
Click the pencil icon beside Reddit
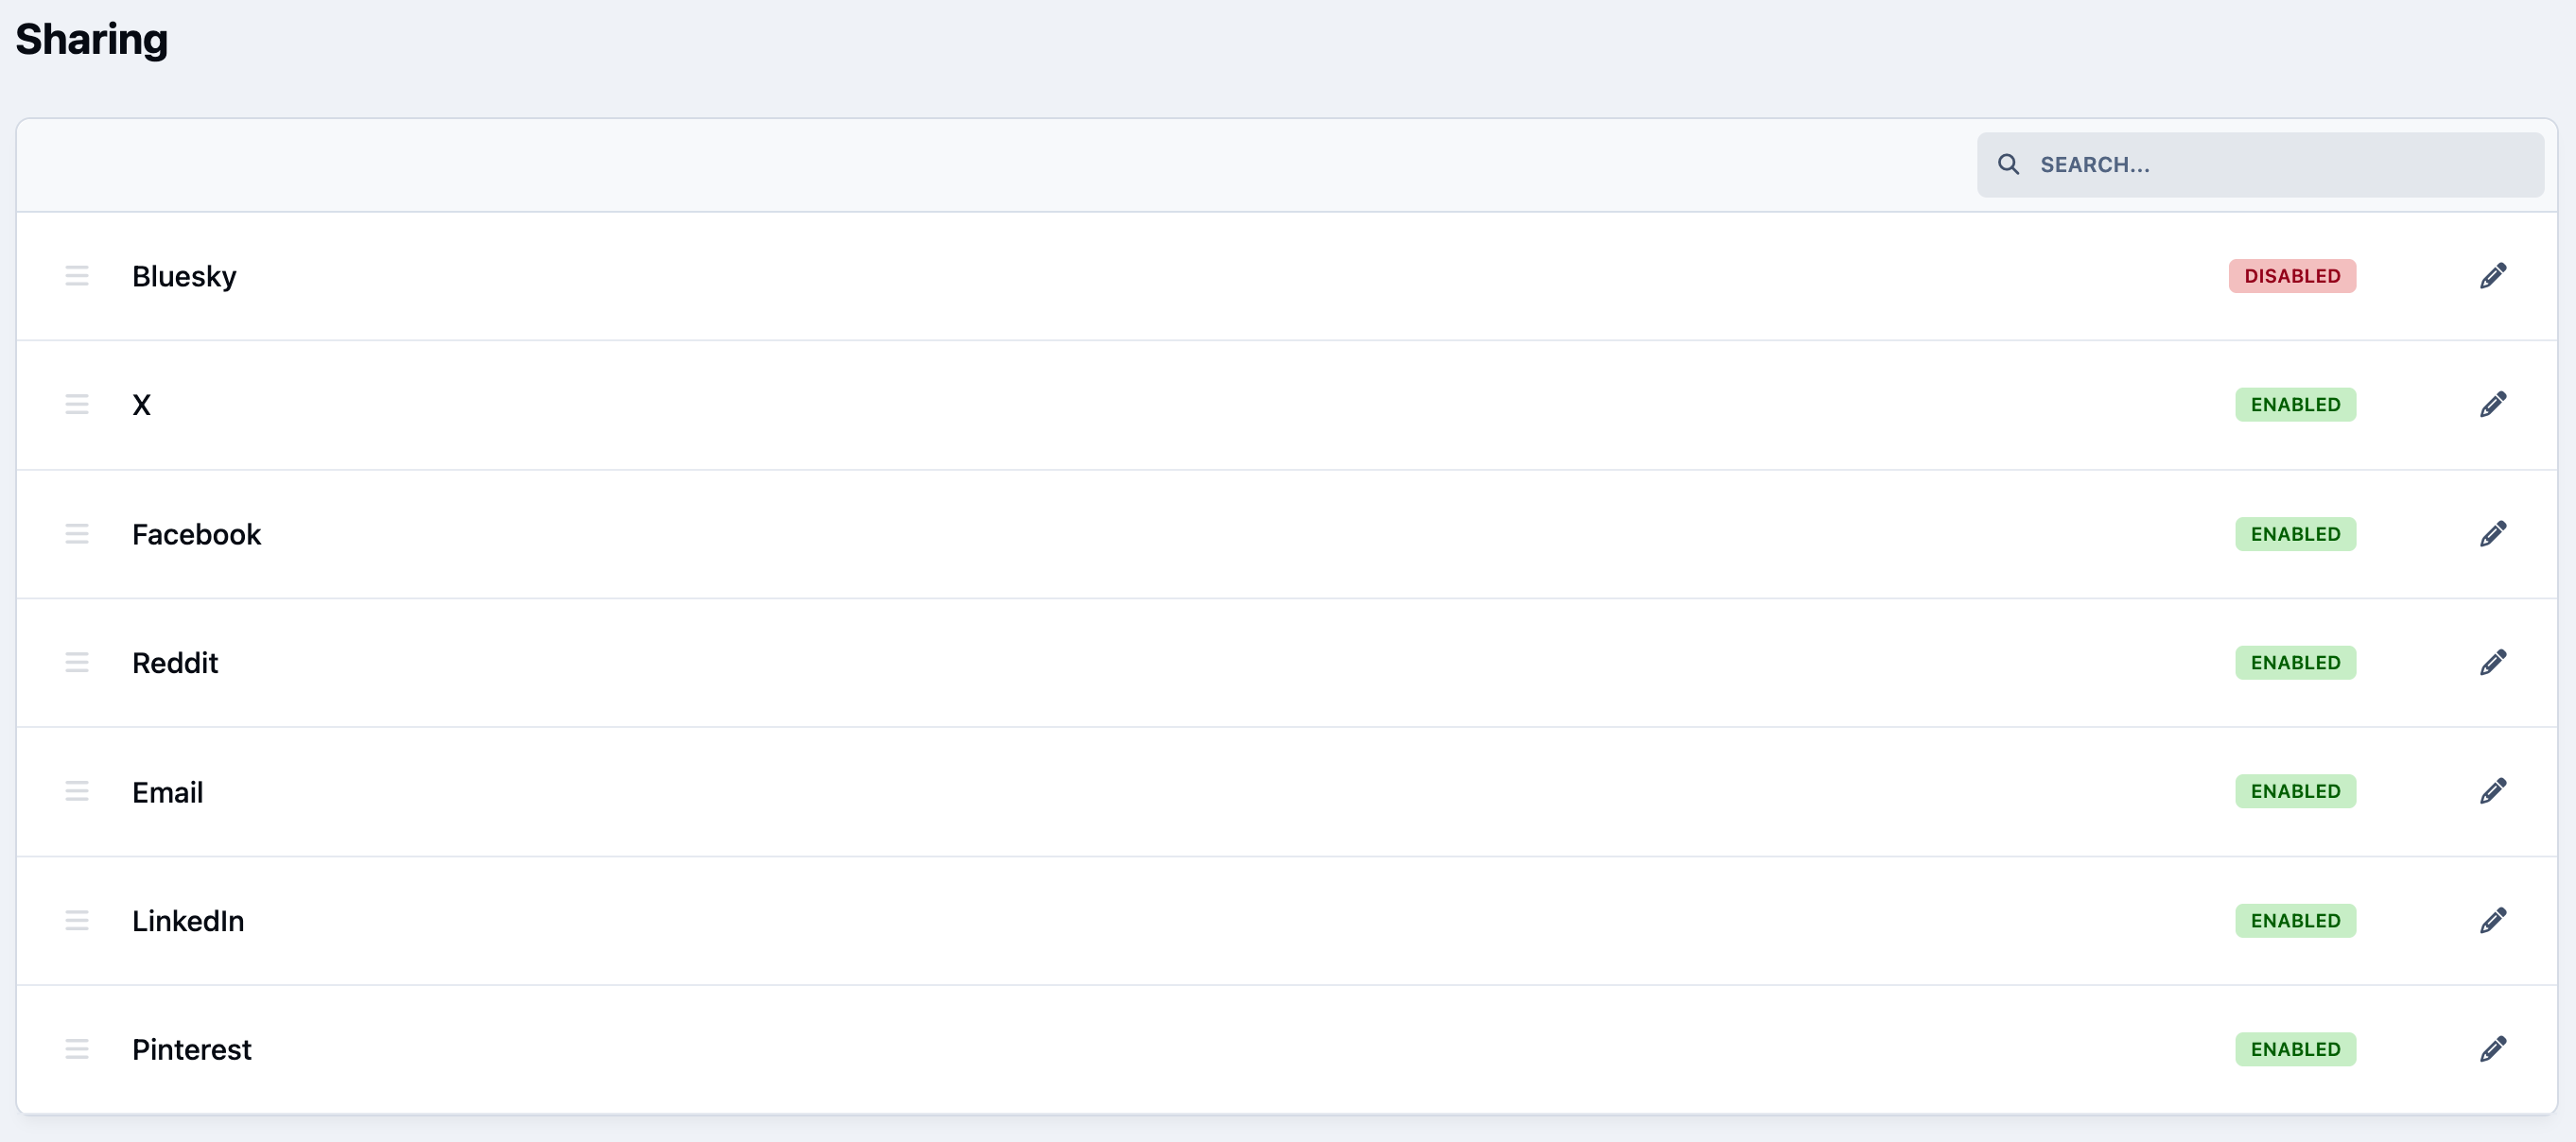pos(2493,663)
